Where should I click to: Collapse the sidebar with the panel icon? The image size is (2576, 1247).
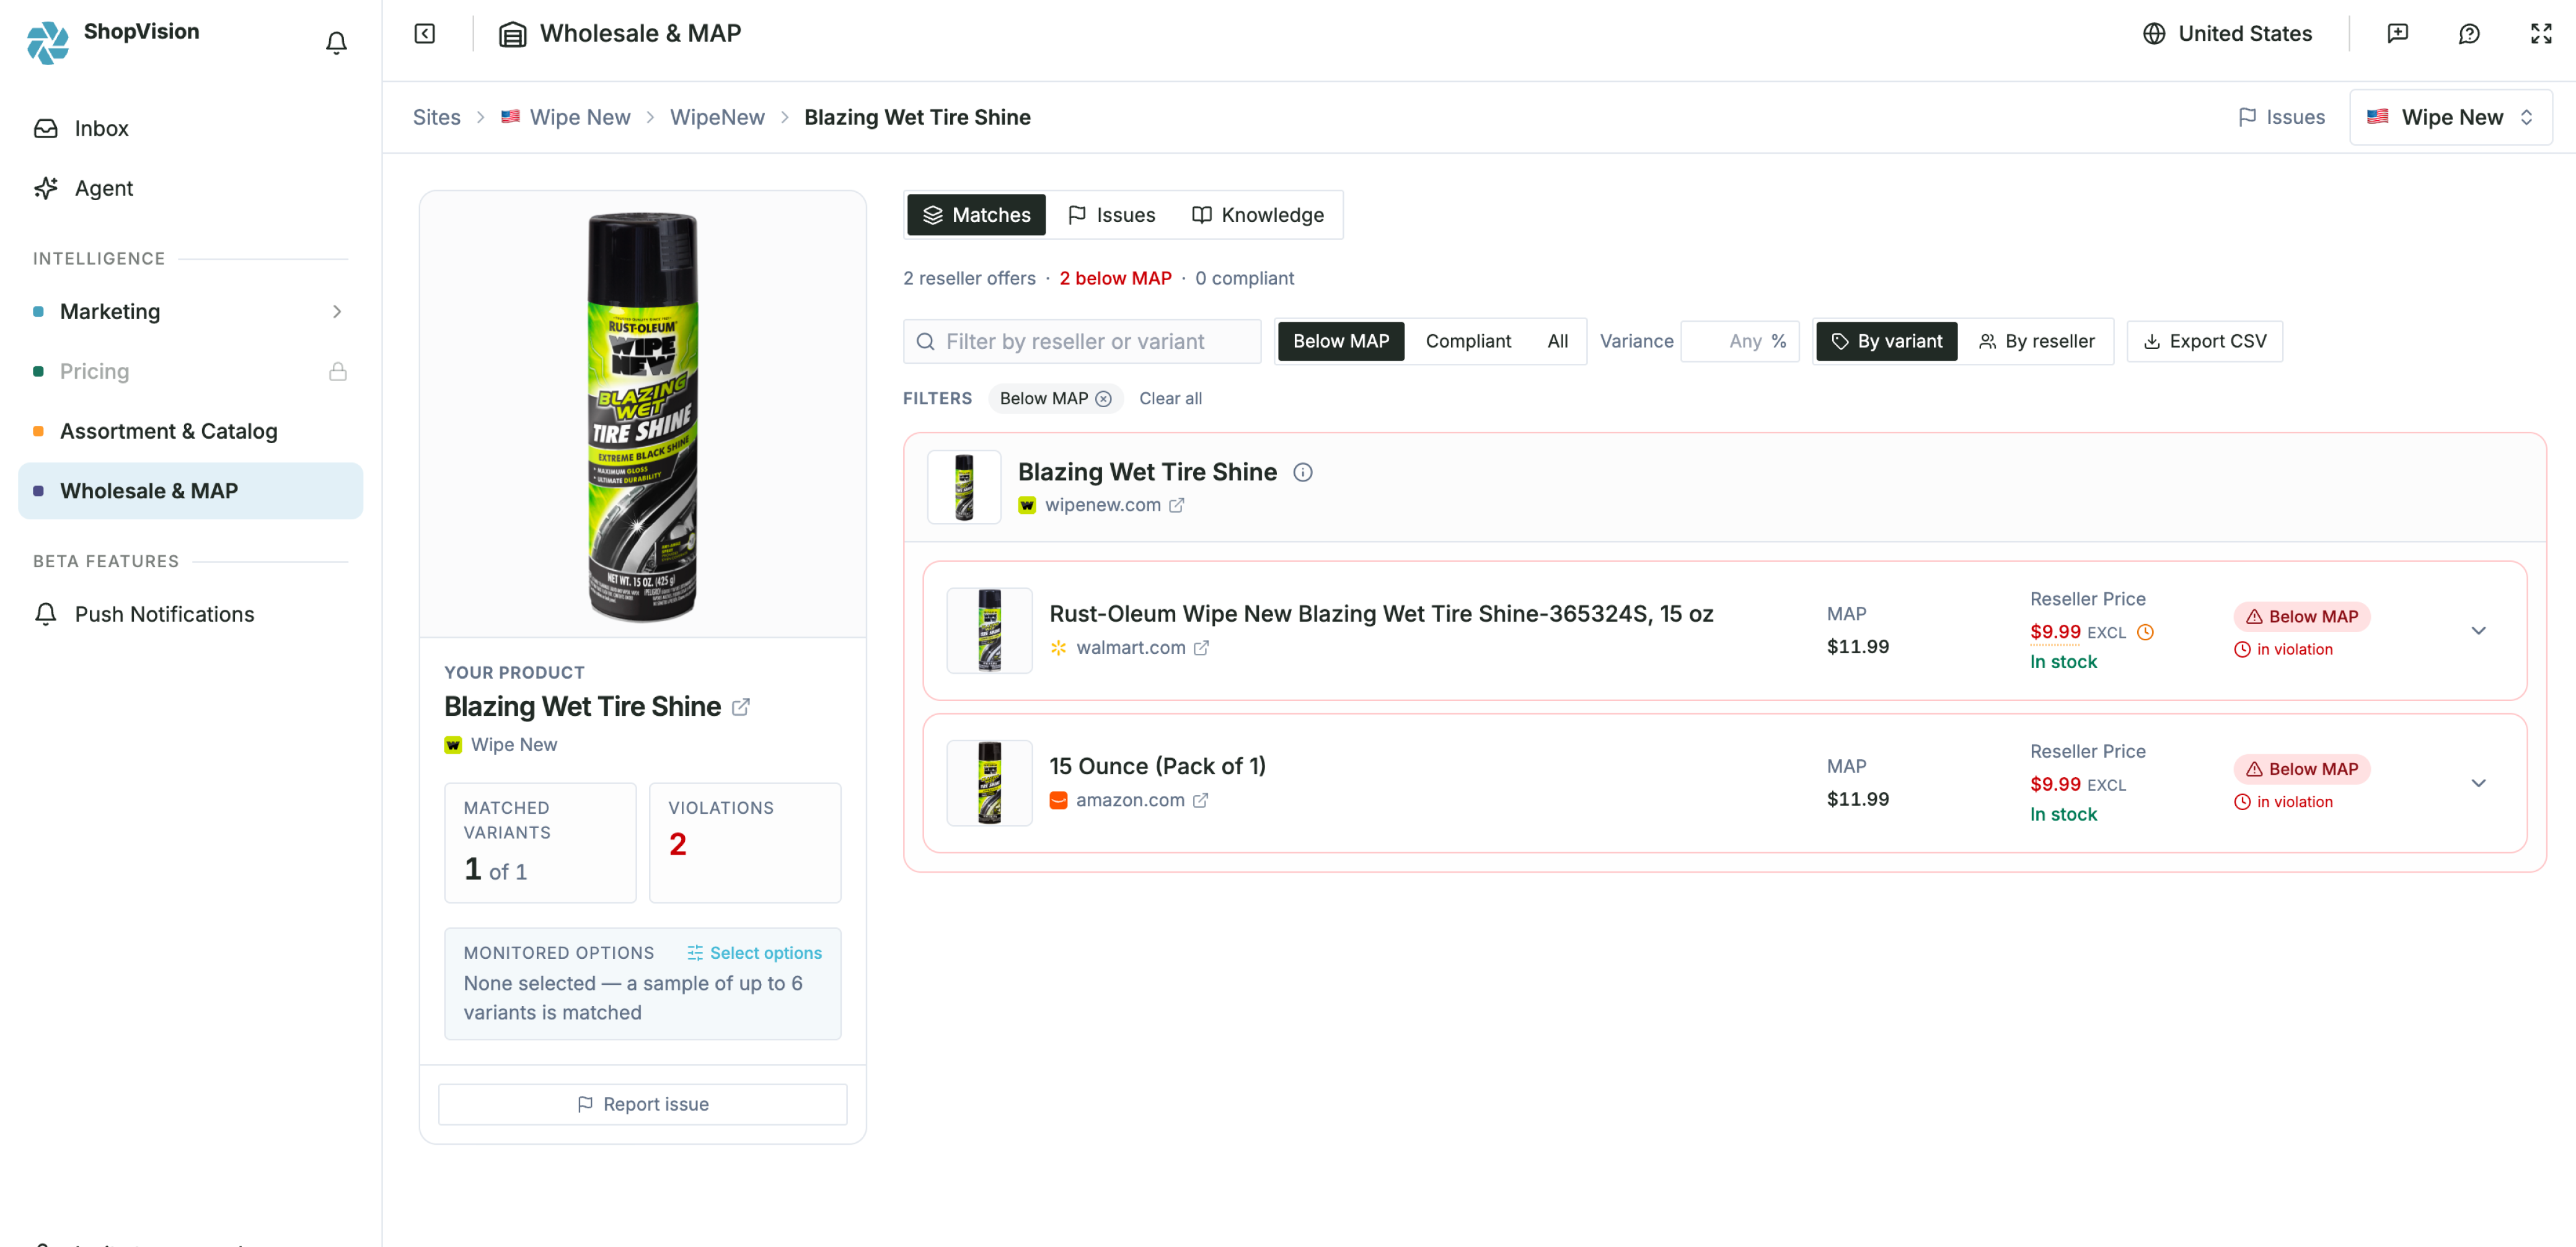[x=425, y=34]
